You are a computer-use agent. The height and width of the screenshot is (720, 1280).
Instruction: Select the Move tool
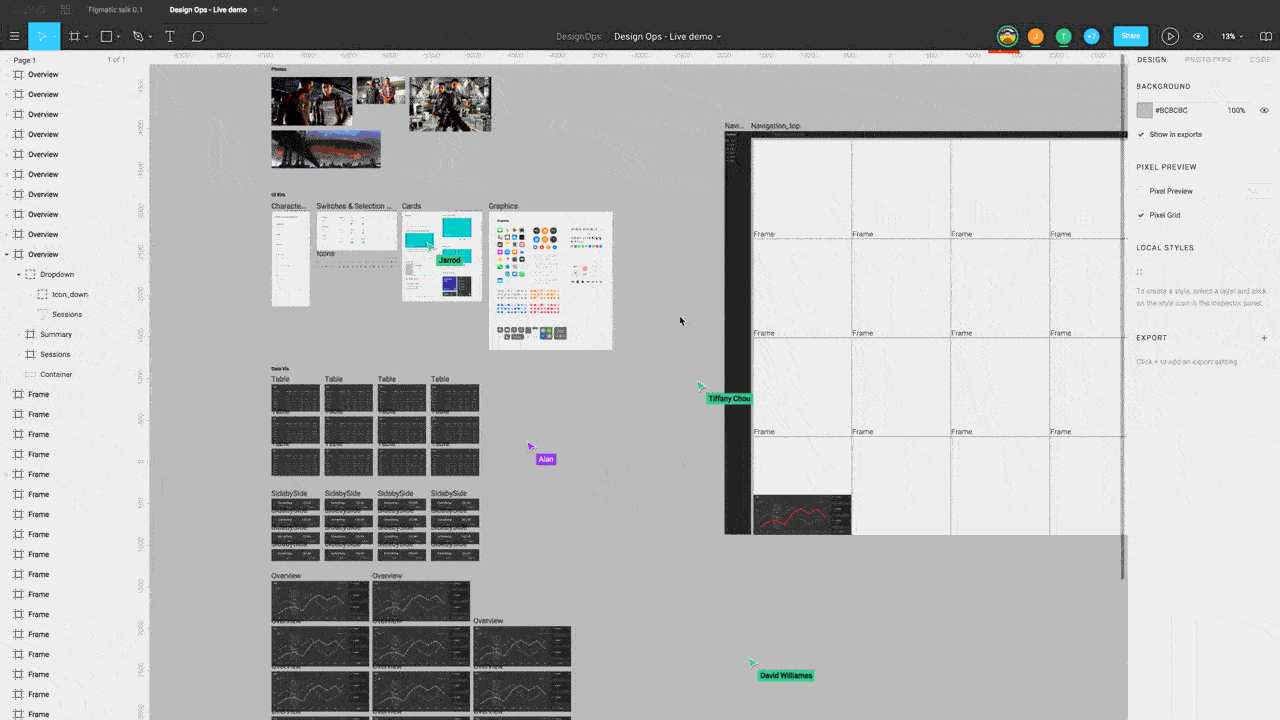42,36
